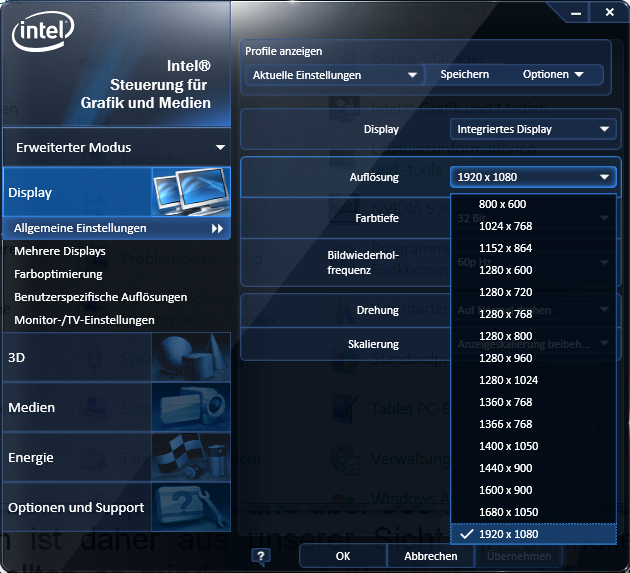Choose 1680 x 1050 resolution
Screen dimensions: 630x573
tap(533, 512)
